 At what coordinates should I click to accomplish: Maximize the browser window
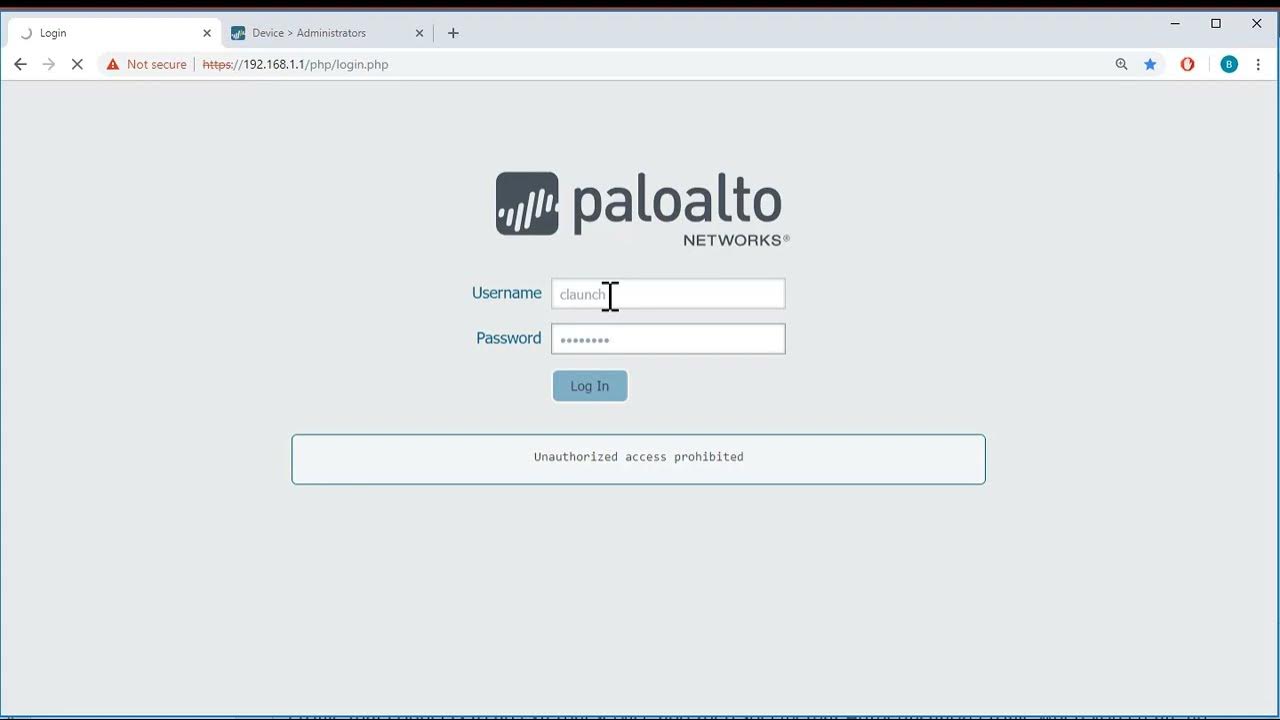pos(1216,23)
